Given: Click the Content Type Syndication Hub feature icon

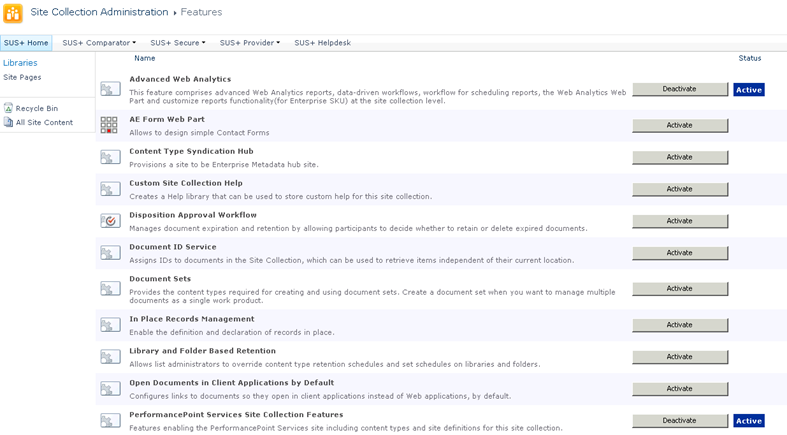Looking at the screenshot, I should 110,158.
